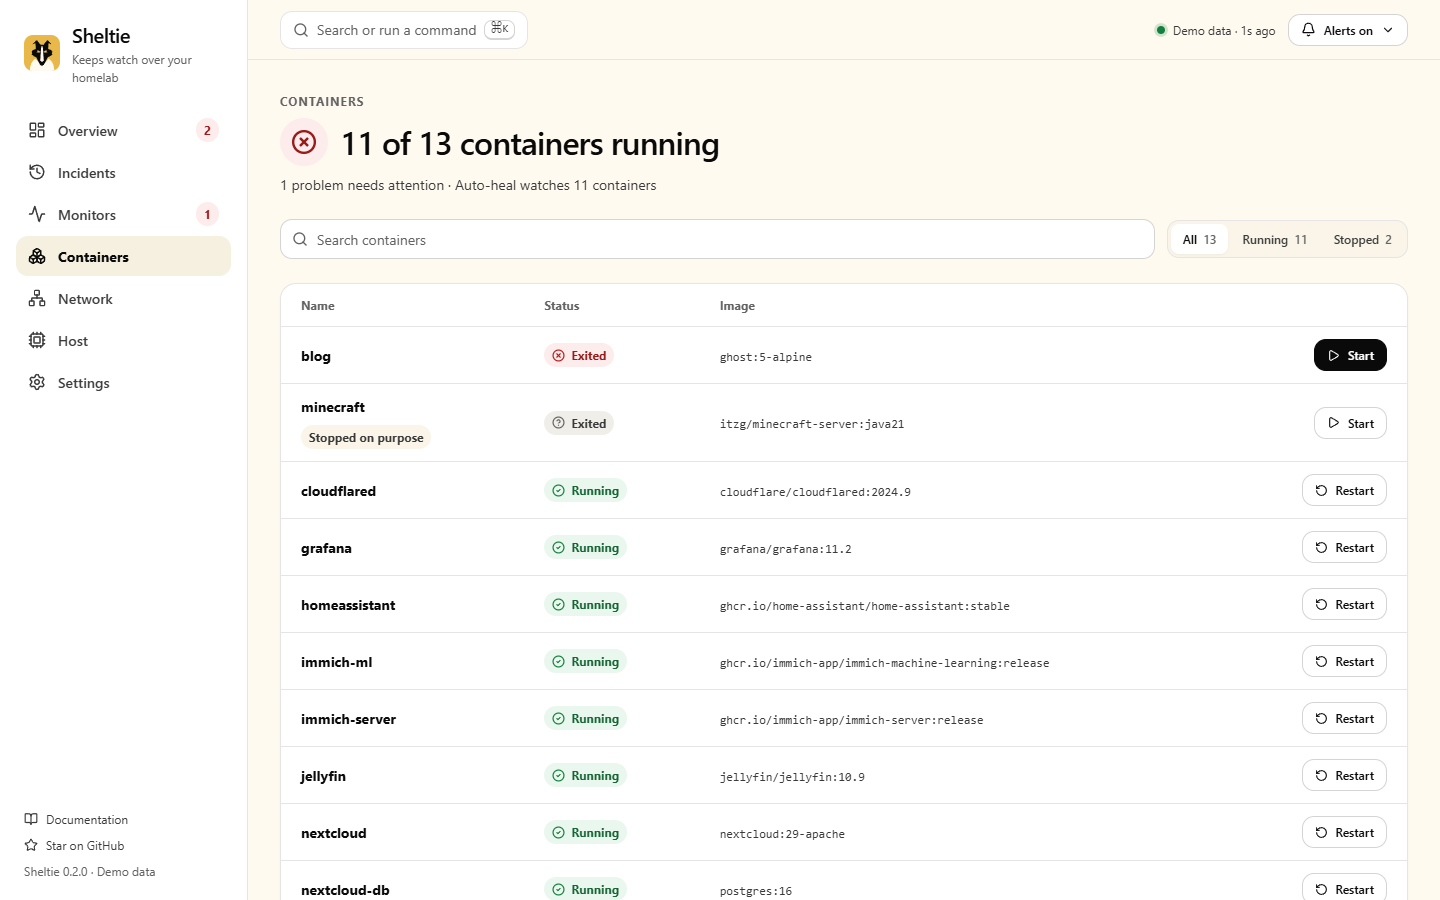
Task: Open the Containers sidebar item
Action: 123,256
